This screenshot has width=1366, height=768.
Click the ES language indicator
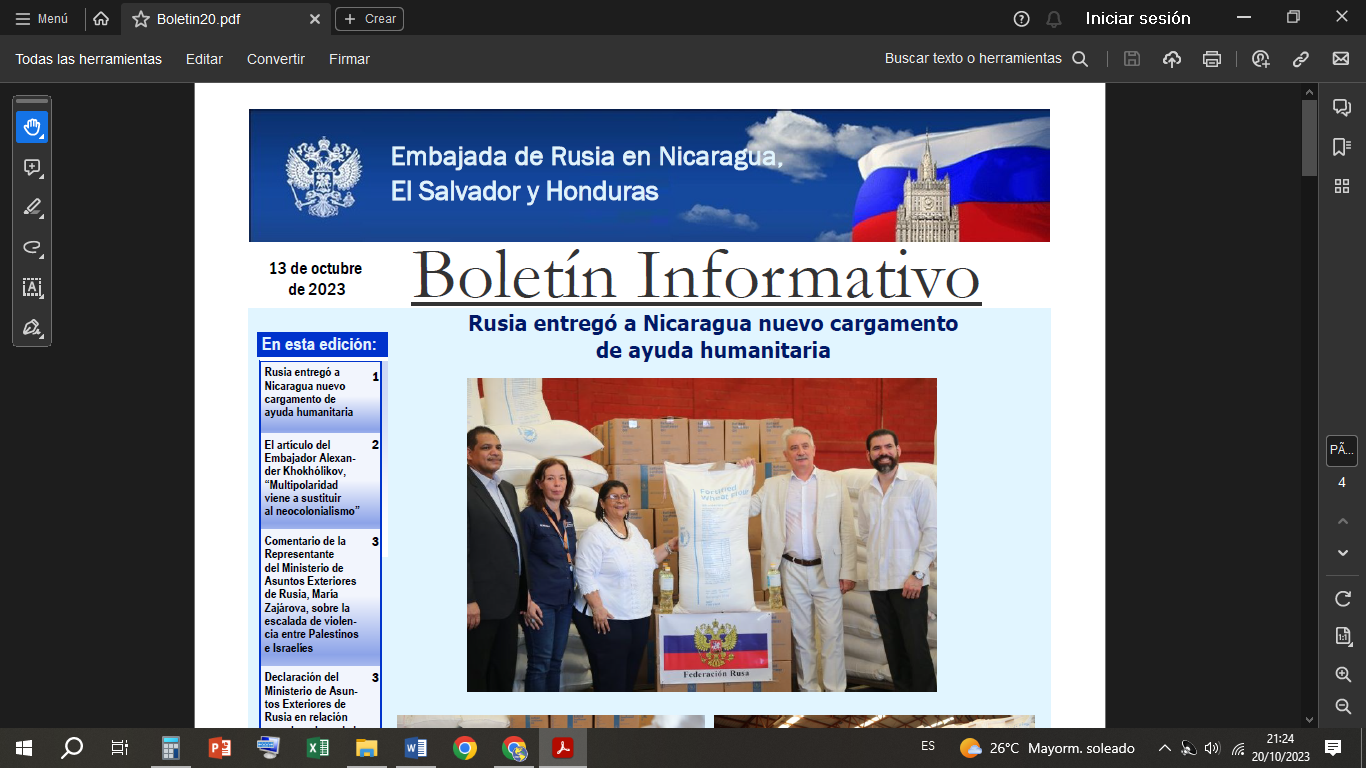click(x=928, y=747)
